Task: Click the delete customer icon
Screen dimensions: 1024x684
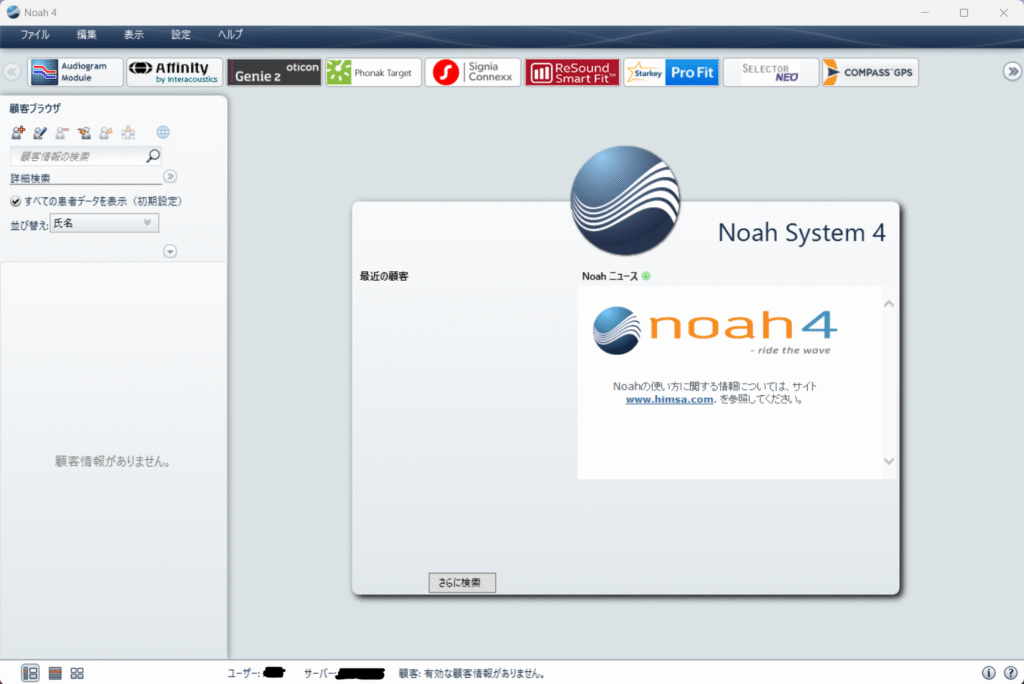Action: tap(62, 133)
